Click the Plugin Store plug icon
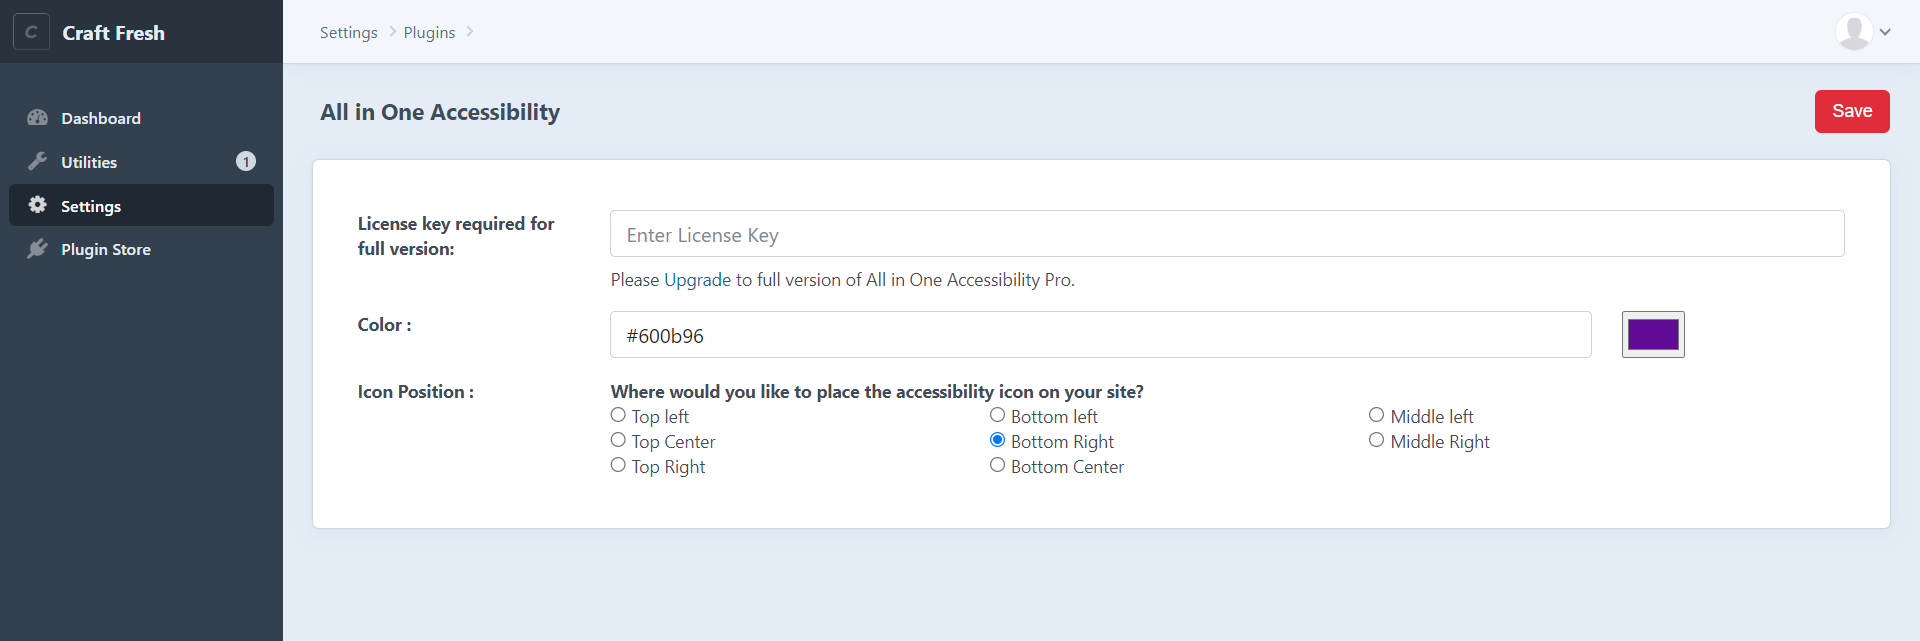Screen dimensions: 1920x641 click(38, 249)
